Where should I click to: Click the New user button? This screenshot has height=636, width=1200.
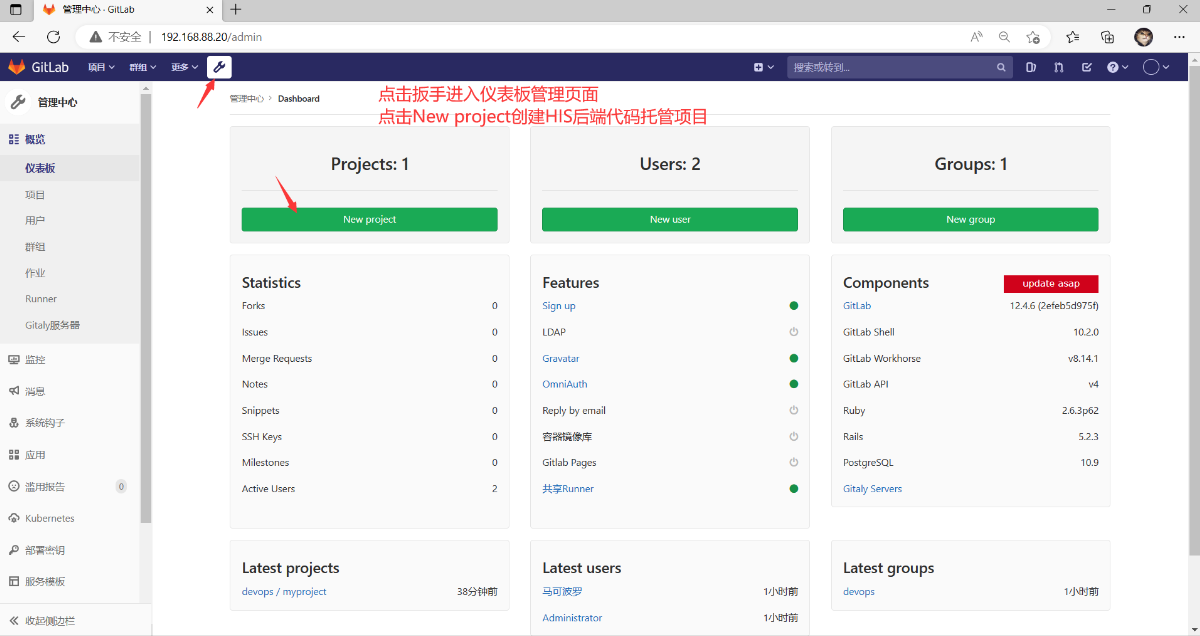point(670,219)
